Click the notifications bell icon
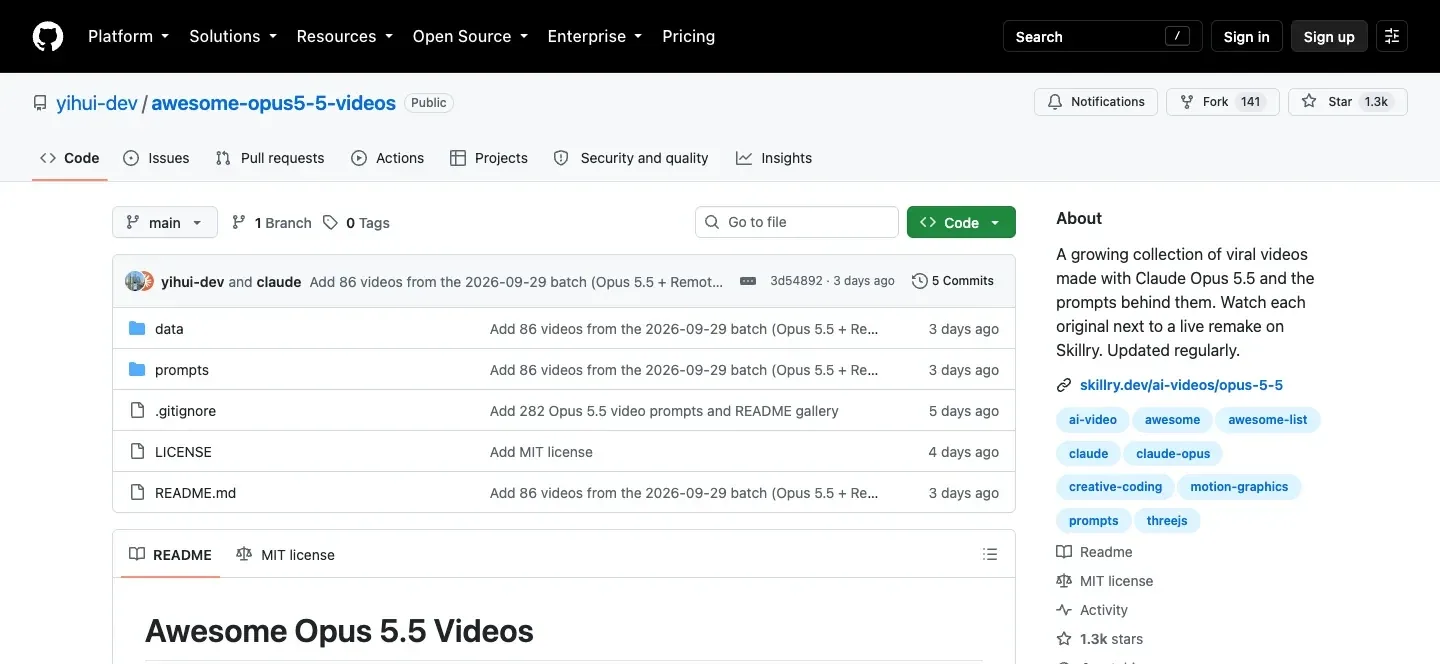The height and width of the screenshot is (664, 1440). pyautogui.click(x=1055, y=102)
